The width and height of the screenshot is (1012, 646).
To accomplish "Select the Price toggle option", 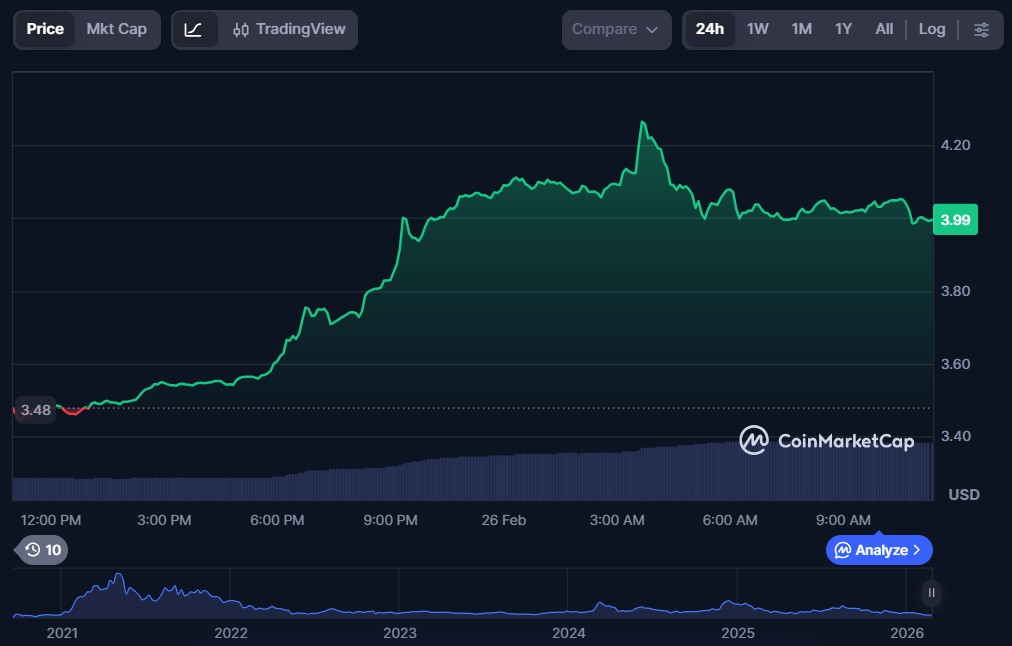I will pos(45,30).
